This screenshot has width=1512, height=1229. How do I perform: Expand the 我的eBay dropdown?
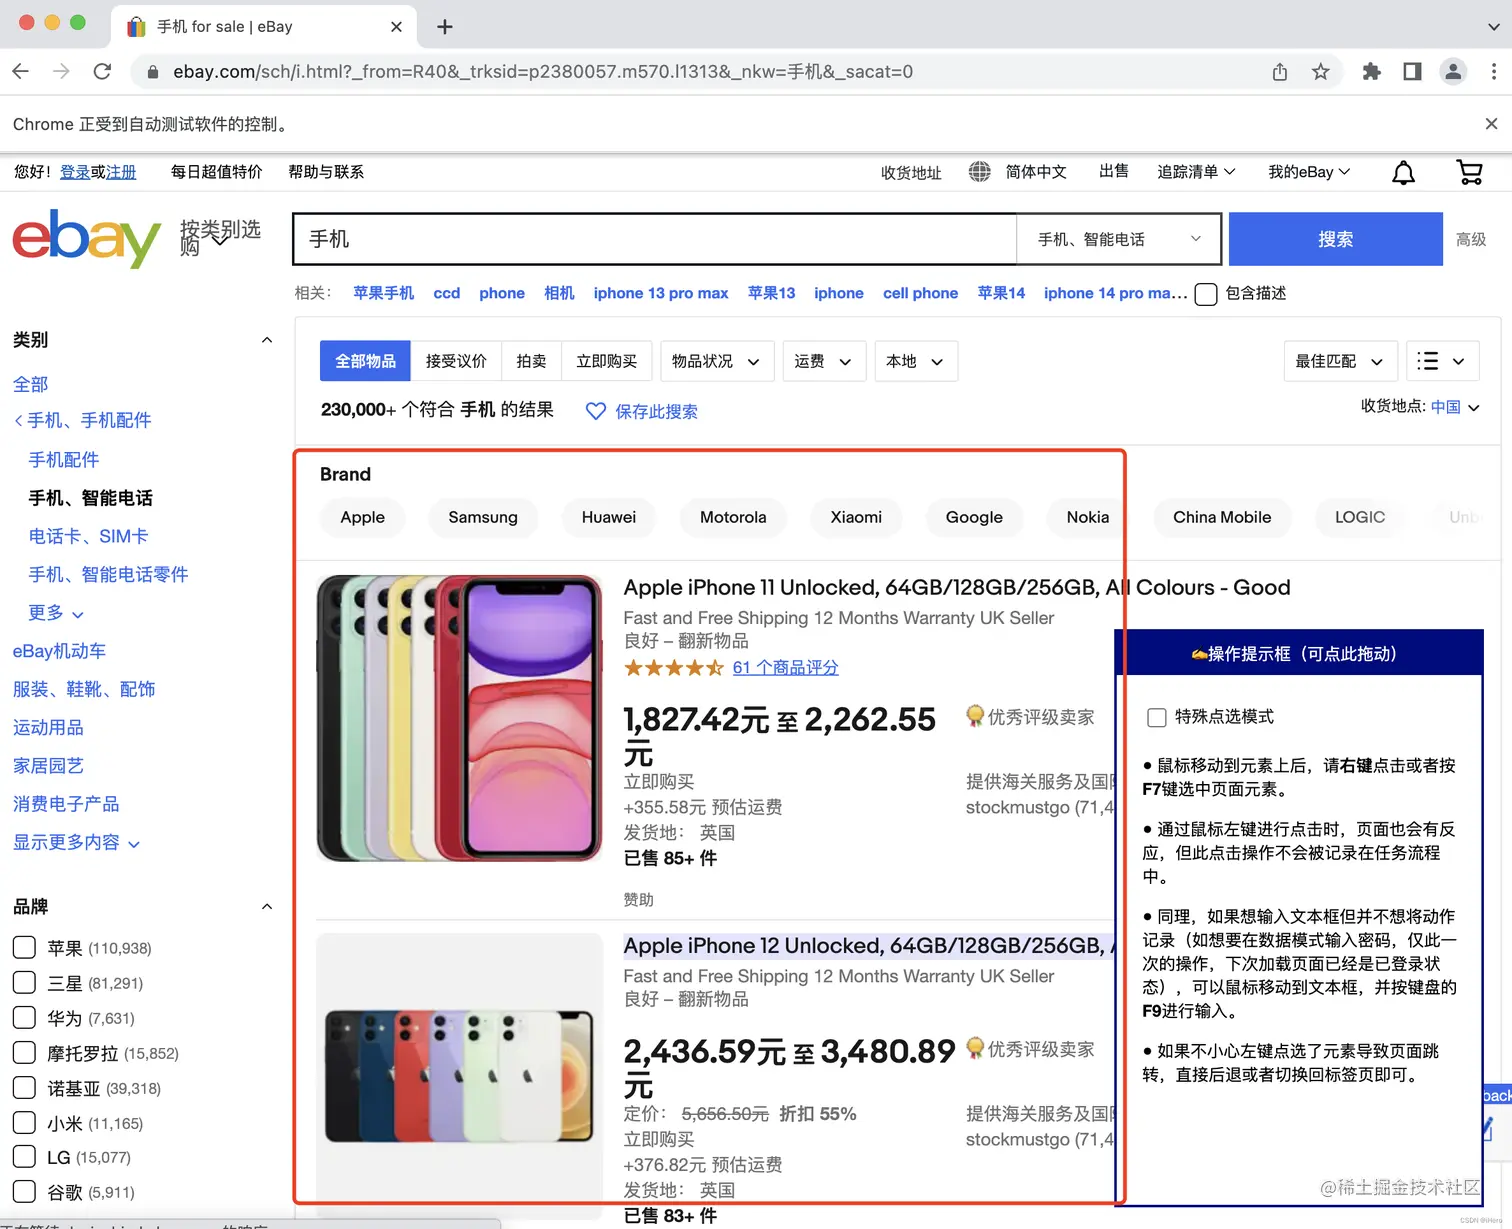coord(1308,171)
